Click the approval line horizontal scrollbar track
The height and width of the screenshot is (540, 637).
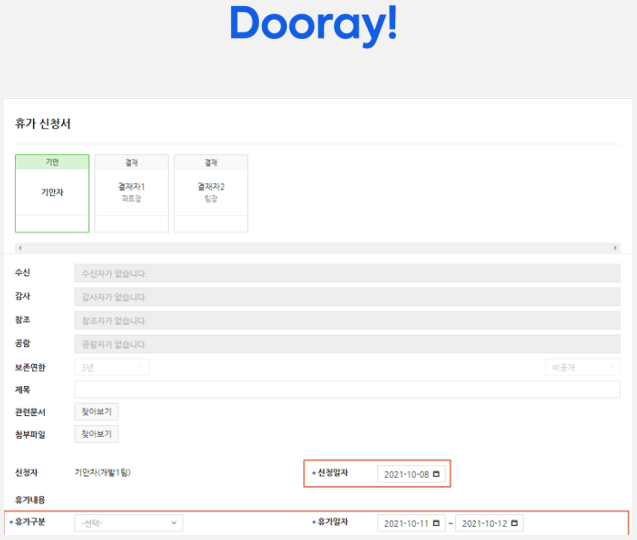coord(318,248)
